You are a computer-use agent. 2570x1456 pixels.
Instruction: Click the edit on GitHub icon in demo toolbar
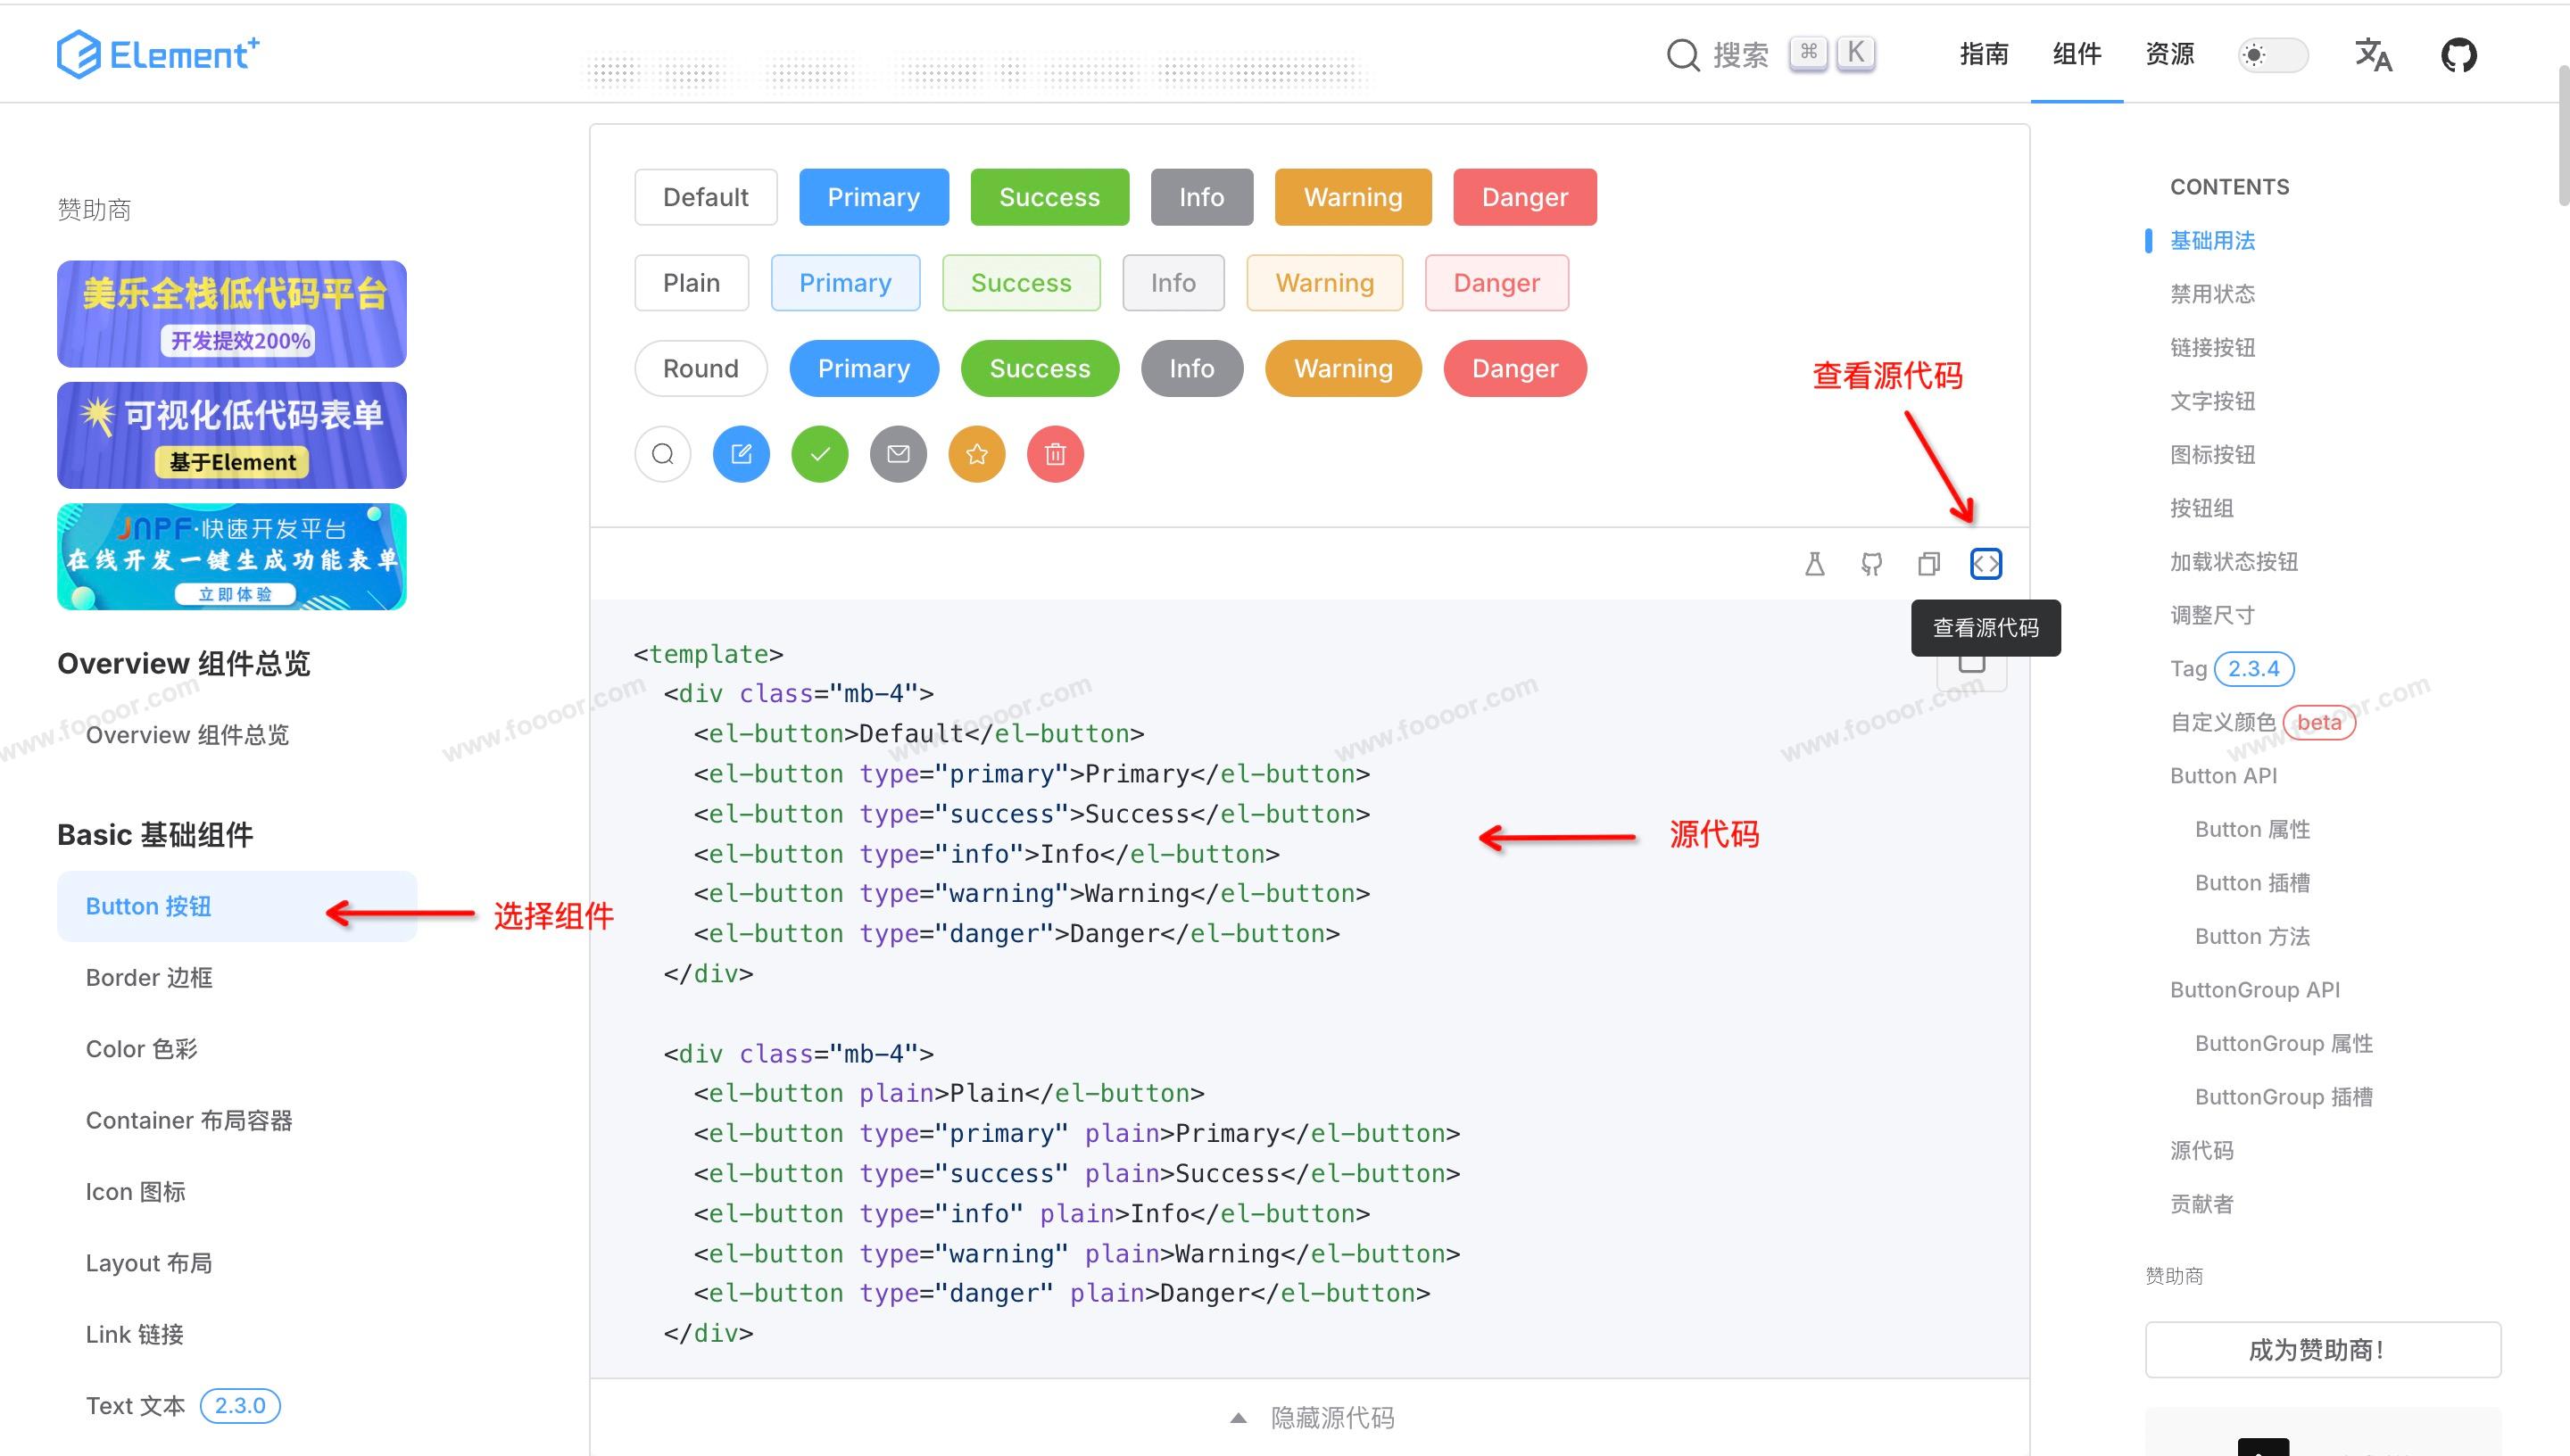pyautogui.click(x=1871, y=564)
